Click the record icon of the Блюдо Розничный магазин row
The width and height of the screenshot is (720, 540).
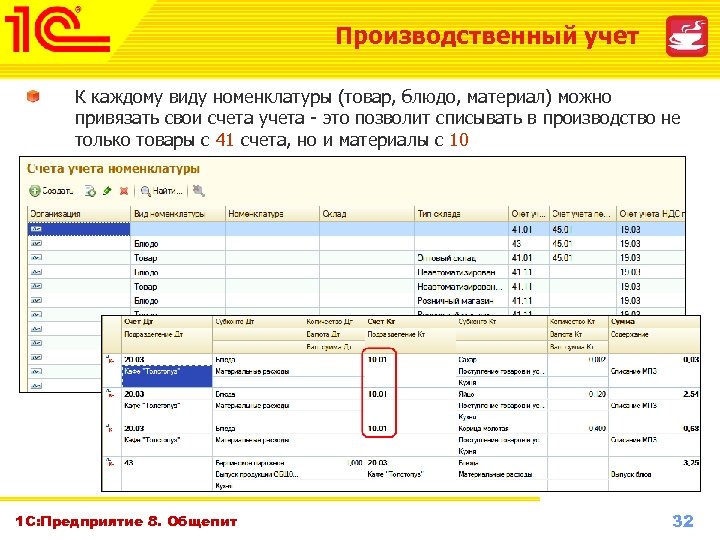36,300
